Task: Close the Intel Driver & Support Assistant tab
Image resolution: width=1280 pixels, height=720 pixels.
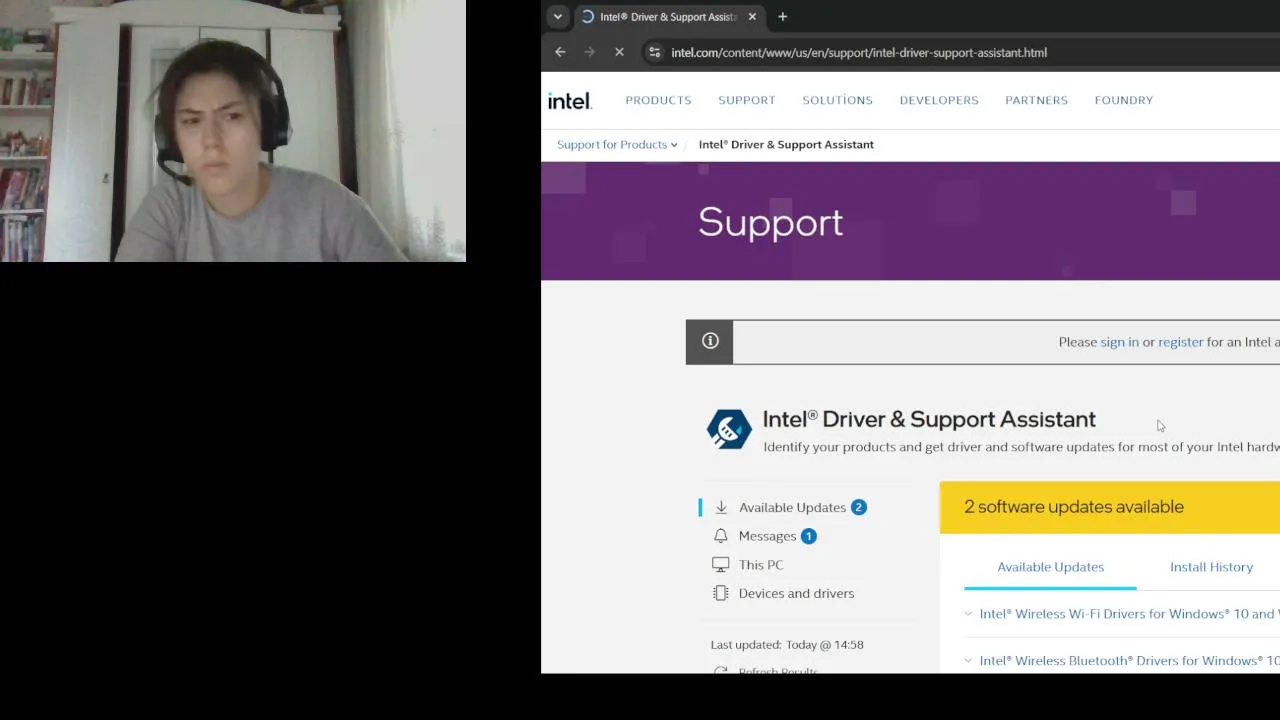Action: 752,17
